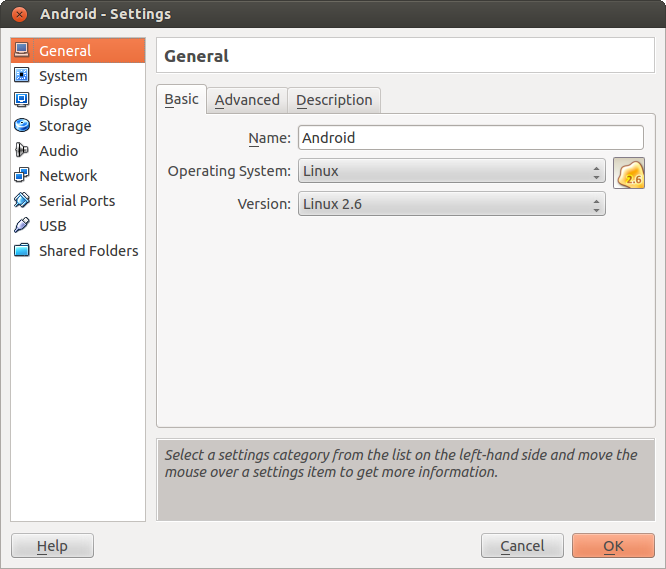Open Serial Ports settings icon
This screenshot has height=569, width=666.
click(21, 201)
